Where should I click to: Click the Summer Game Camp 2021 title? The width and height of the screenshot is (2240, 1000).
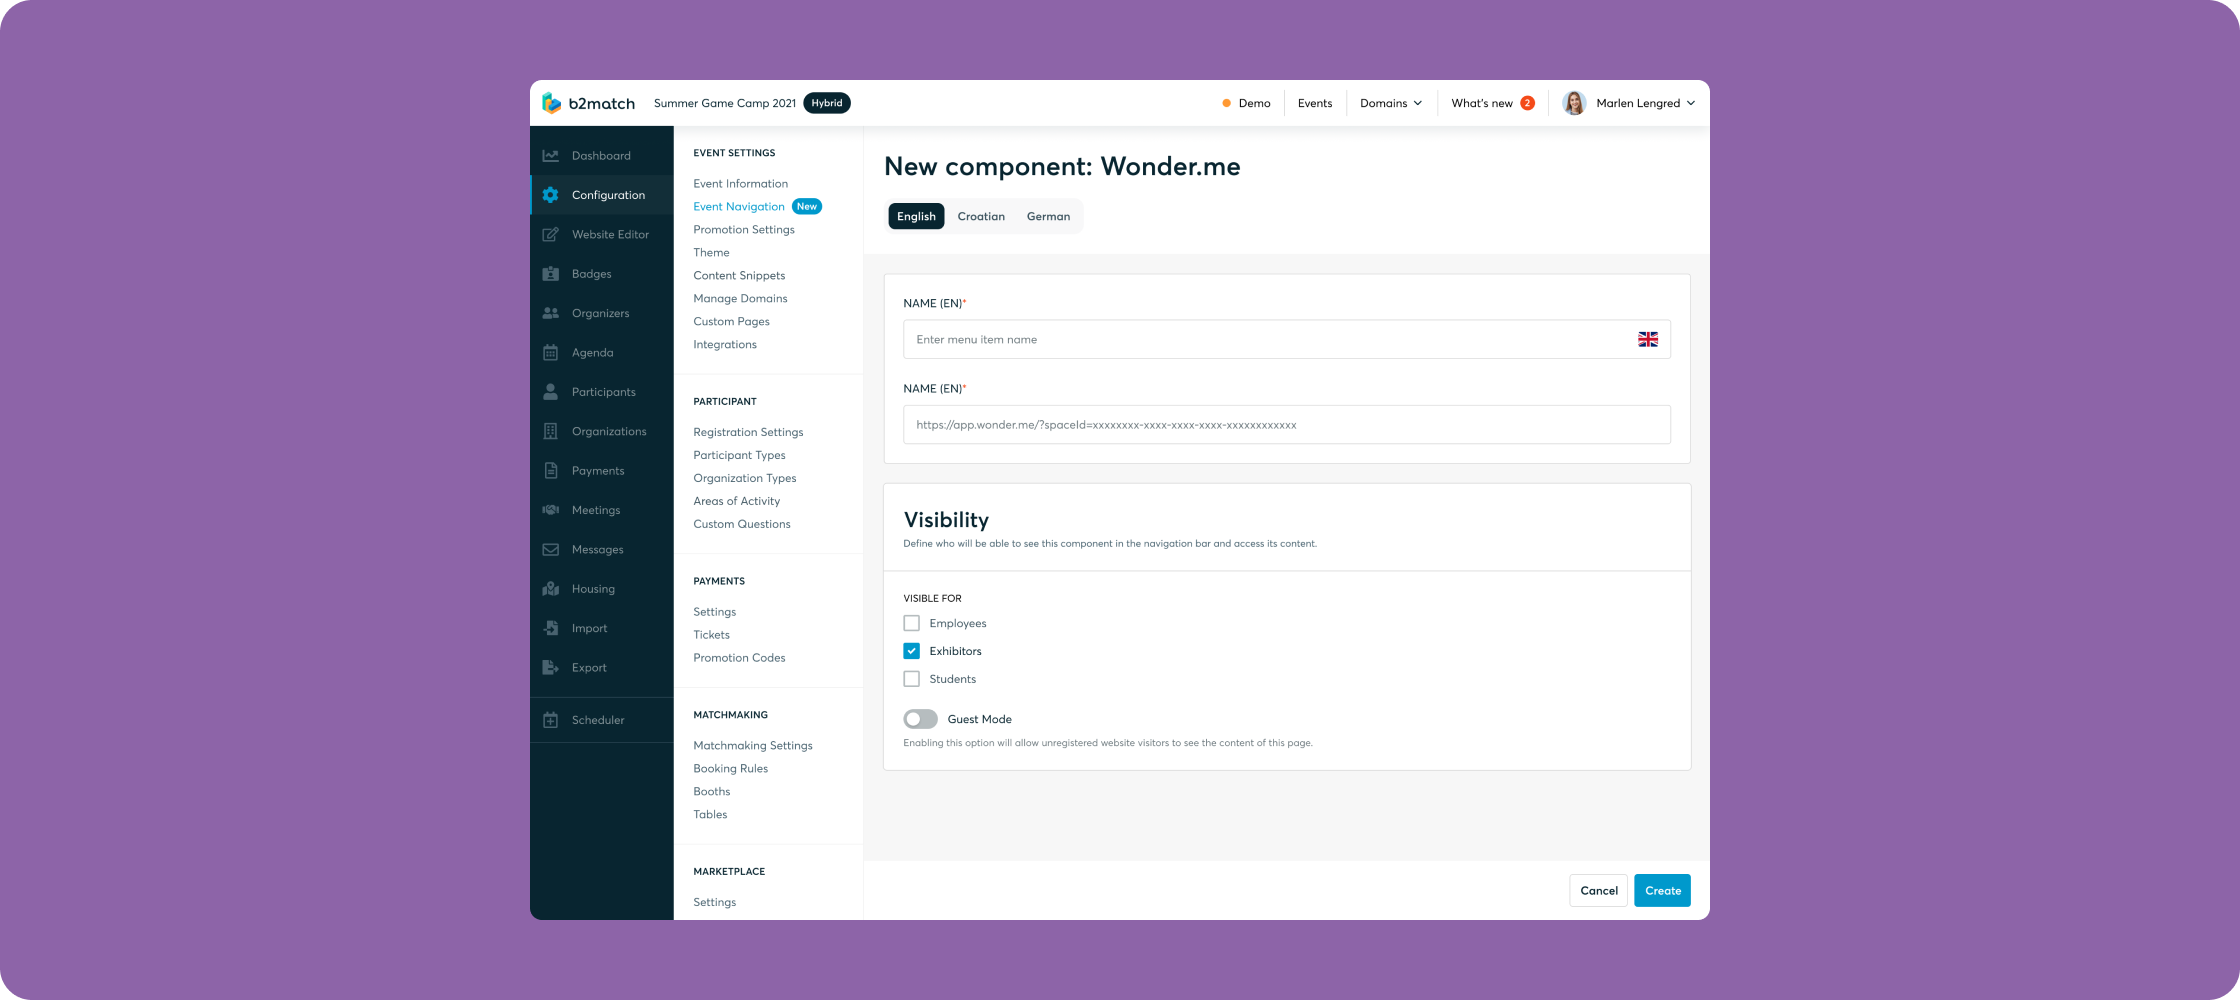coord(725,103)
